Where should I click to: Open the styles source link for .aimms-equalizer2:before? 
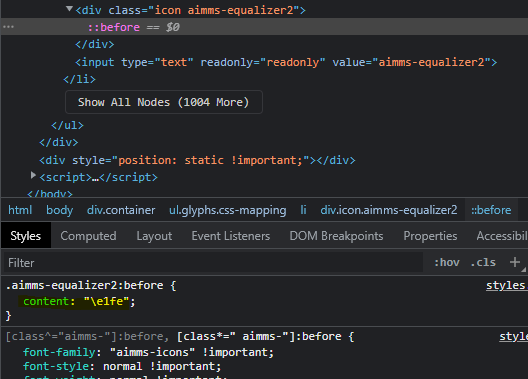click(506, 285)
